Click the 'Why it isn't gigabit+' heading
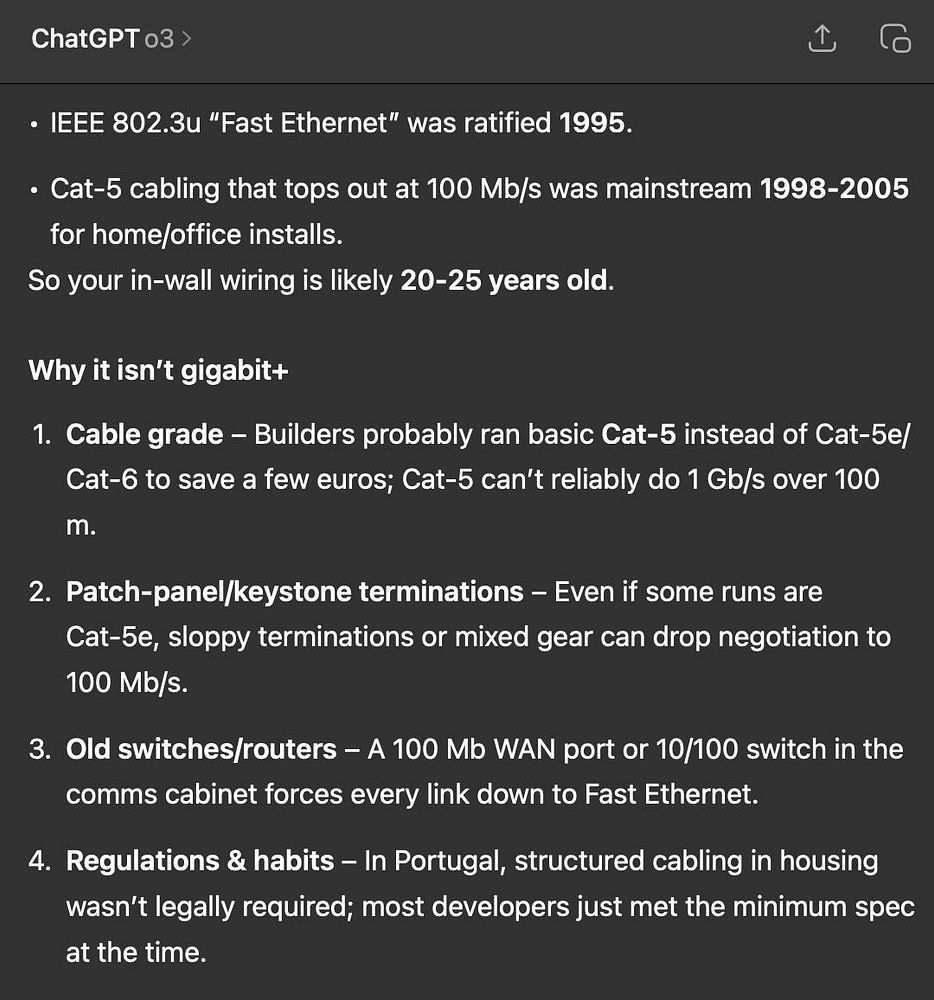The image size is (934, 1000). click(x=158, y=371)
